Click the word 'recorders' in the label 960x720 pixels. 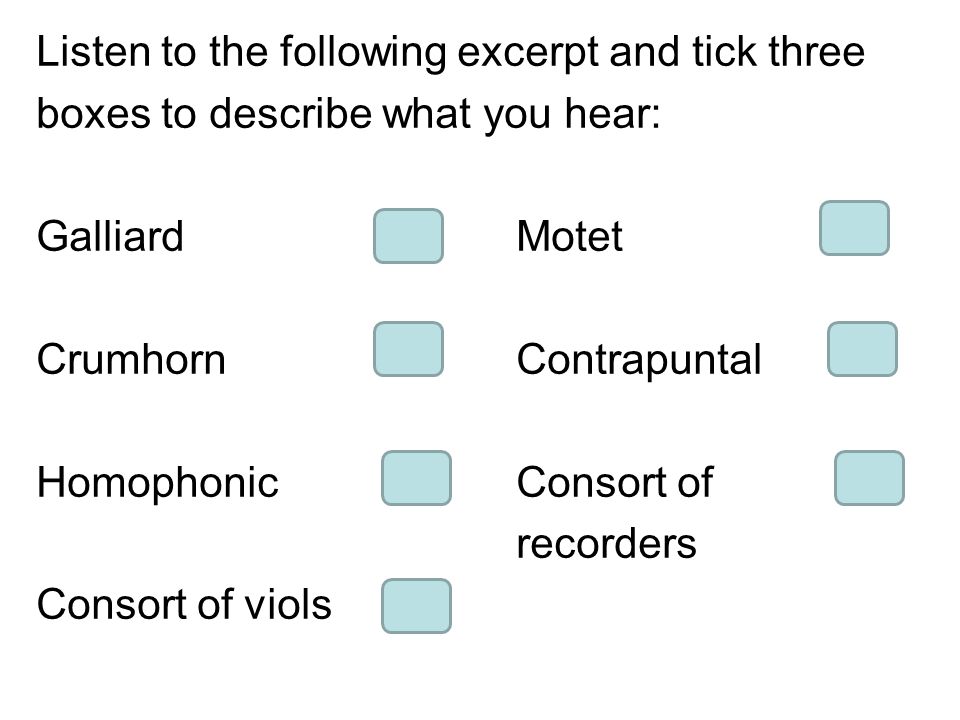[607, 544]
